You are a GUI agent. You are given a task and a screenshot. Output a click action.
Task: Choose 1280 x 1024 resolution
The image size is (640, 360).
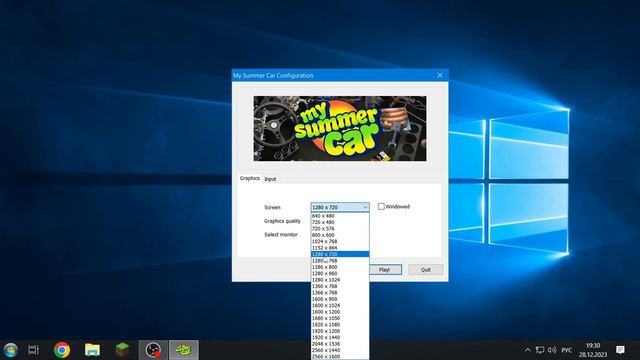click(x=340, y=280)
